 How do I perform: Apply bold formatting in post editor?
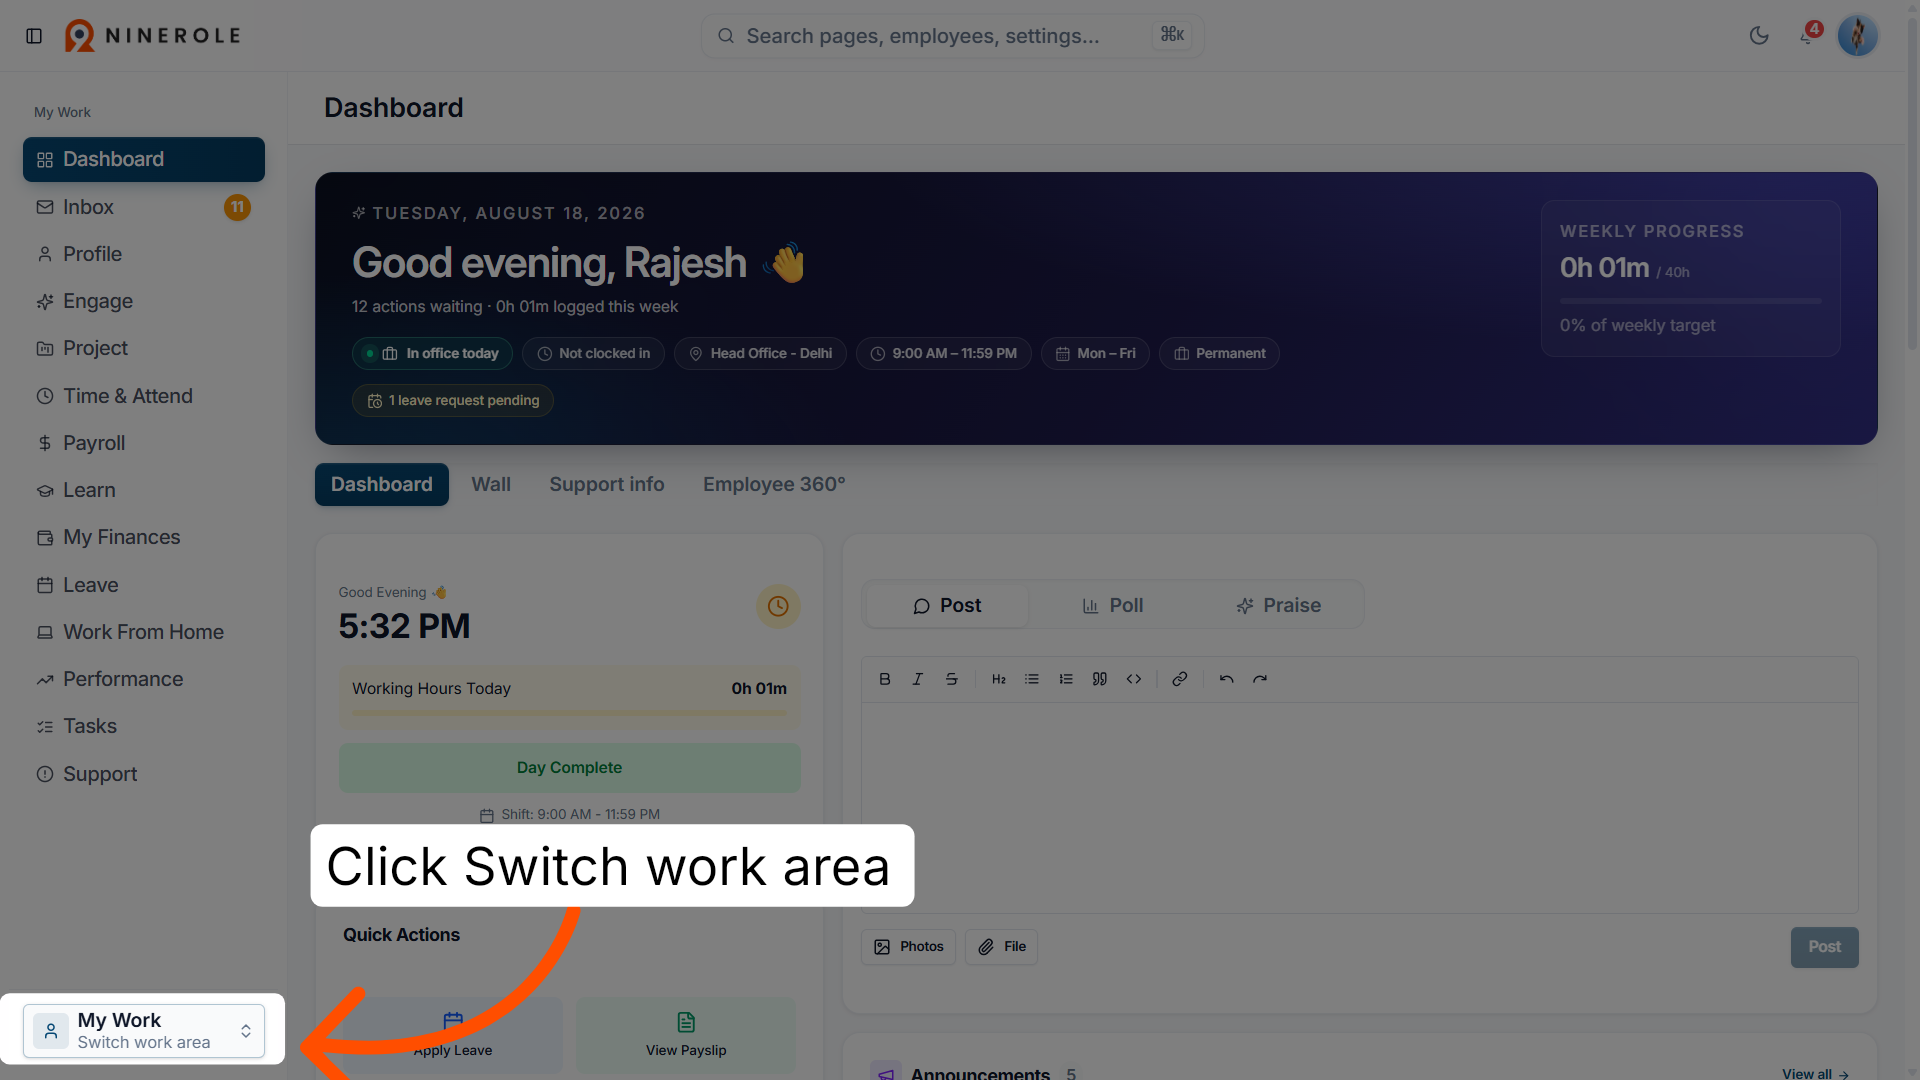[884, 679]
